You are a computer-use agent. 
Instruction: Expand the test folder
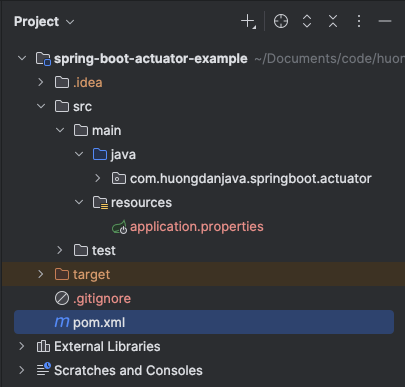(x=60, y=250)
